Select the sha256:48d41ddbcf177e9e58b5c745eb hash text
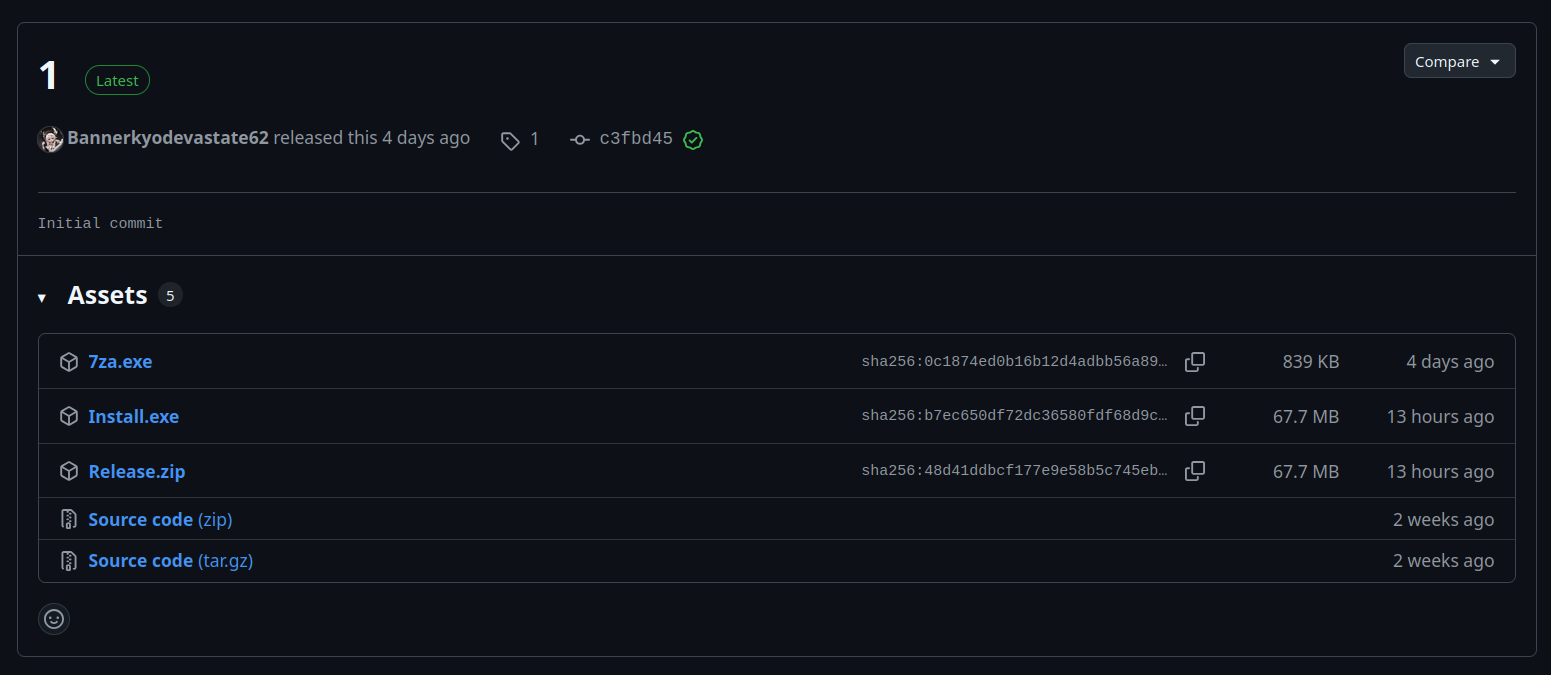The width and height of the screenshot is (1551, 675). pyautogui.click(x=1014, y=472)
